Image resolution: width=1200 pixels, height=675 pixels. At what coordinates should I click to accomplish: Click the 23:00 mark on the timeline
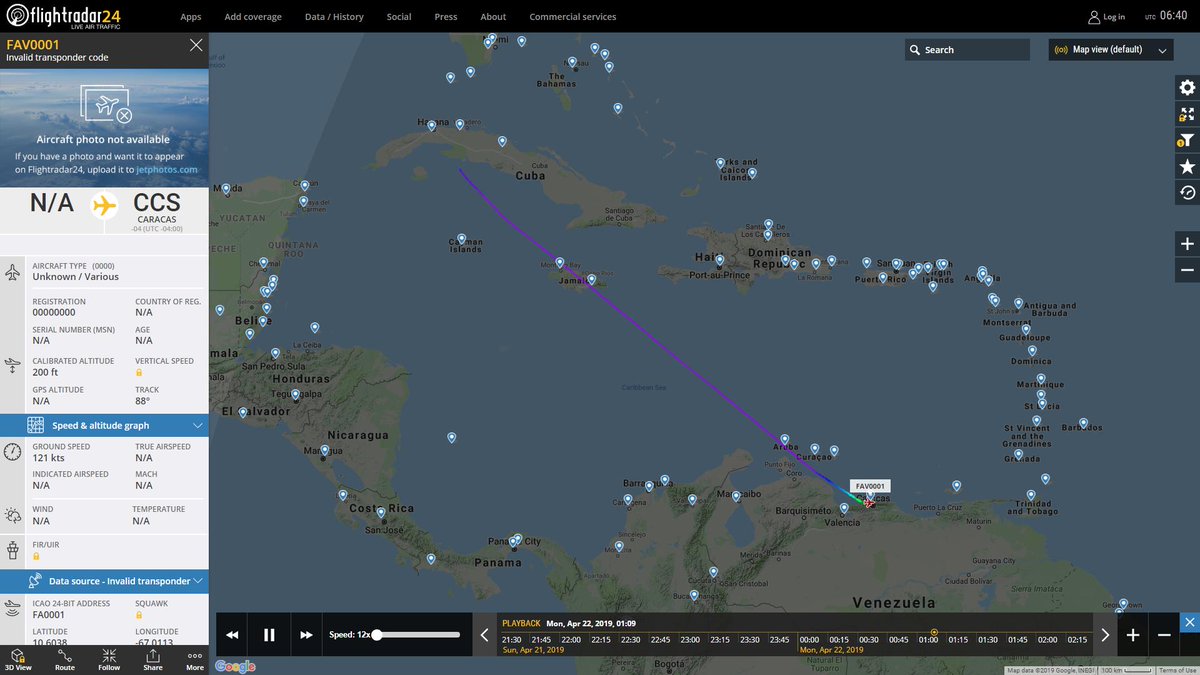click(690, 640)
